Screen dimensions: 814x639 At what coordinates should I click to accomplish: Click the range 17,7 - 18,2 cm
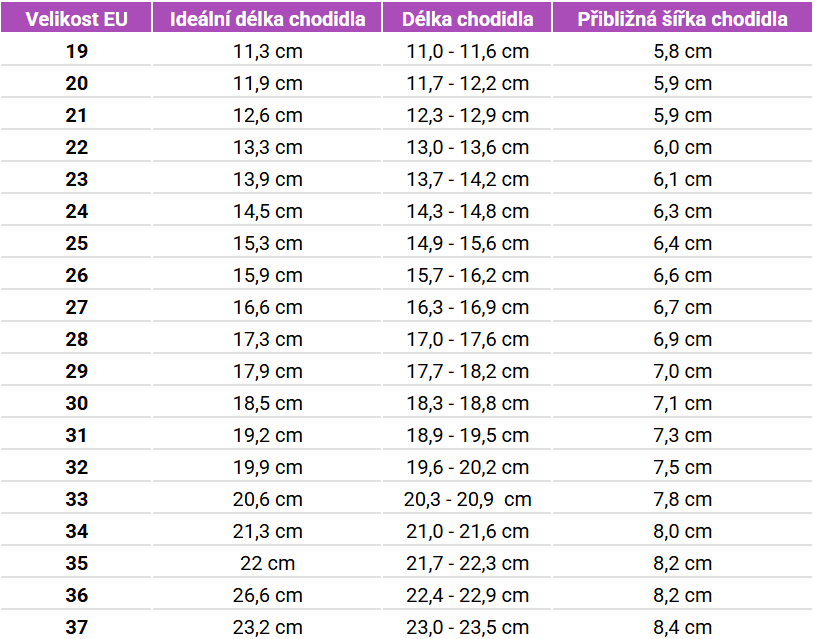point(467,371)
